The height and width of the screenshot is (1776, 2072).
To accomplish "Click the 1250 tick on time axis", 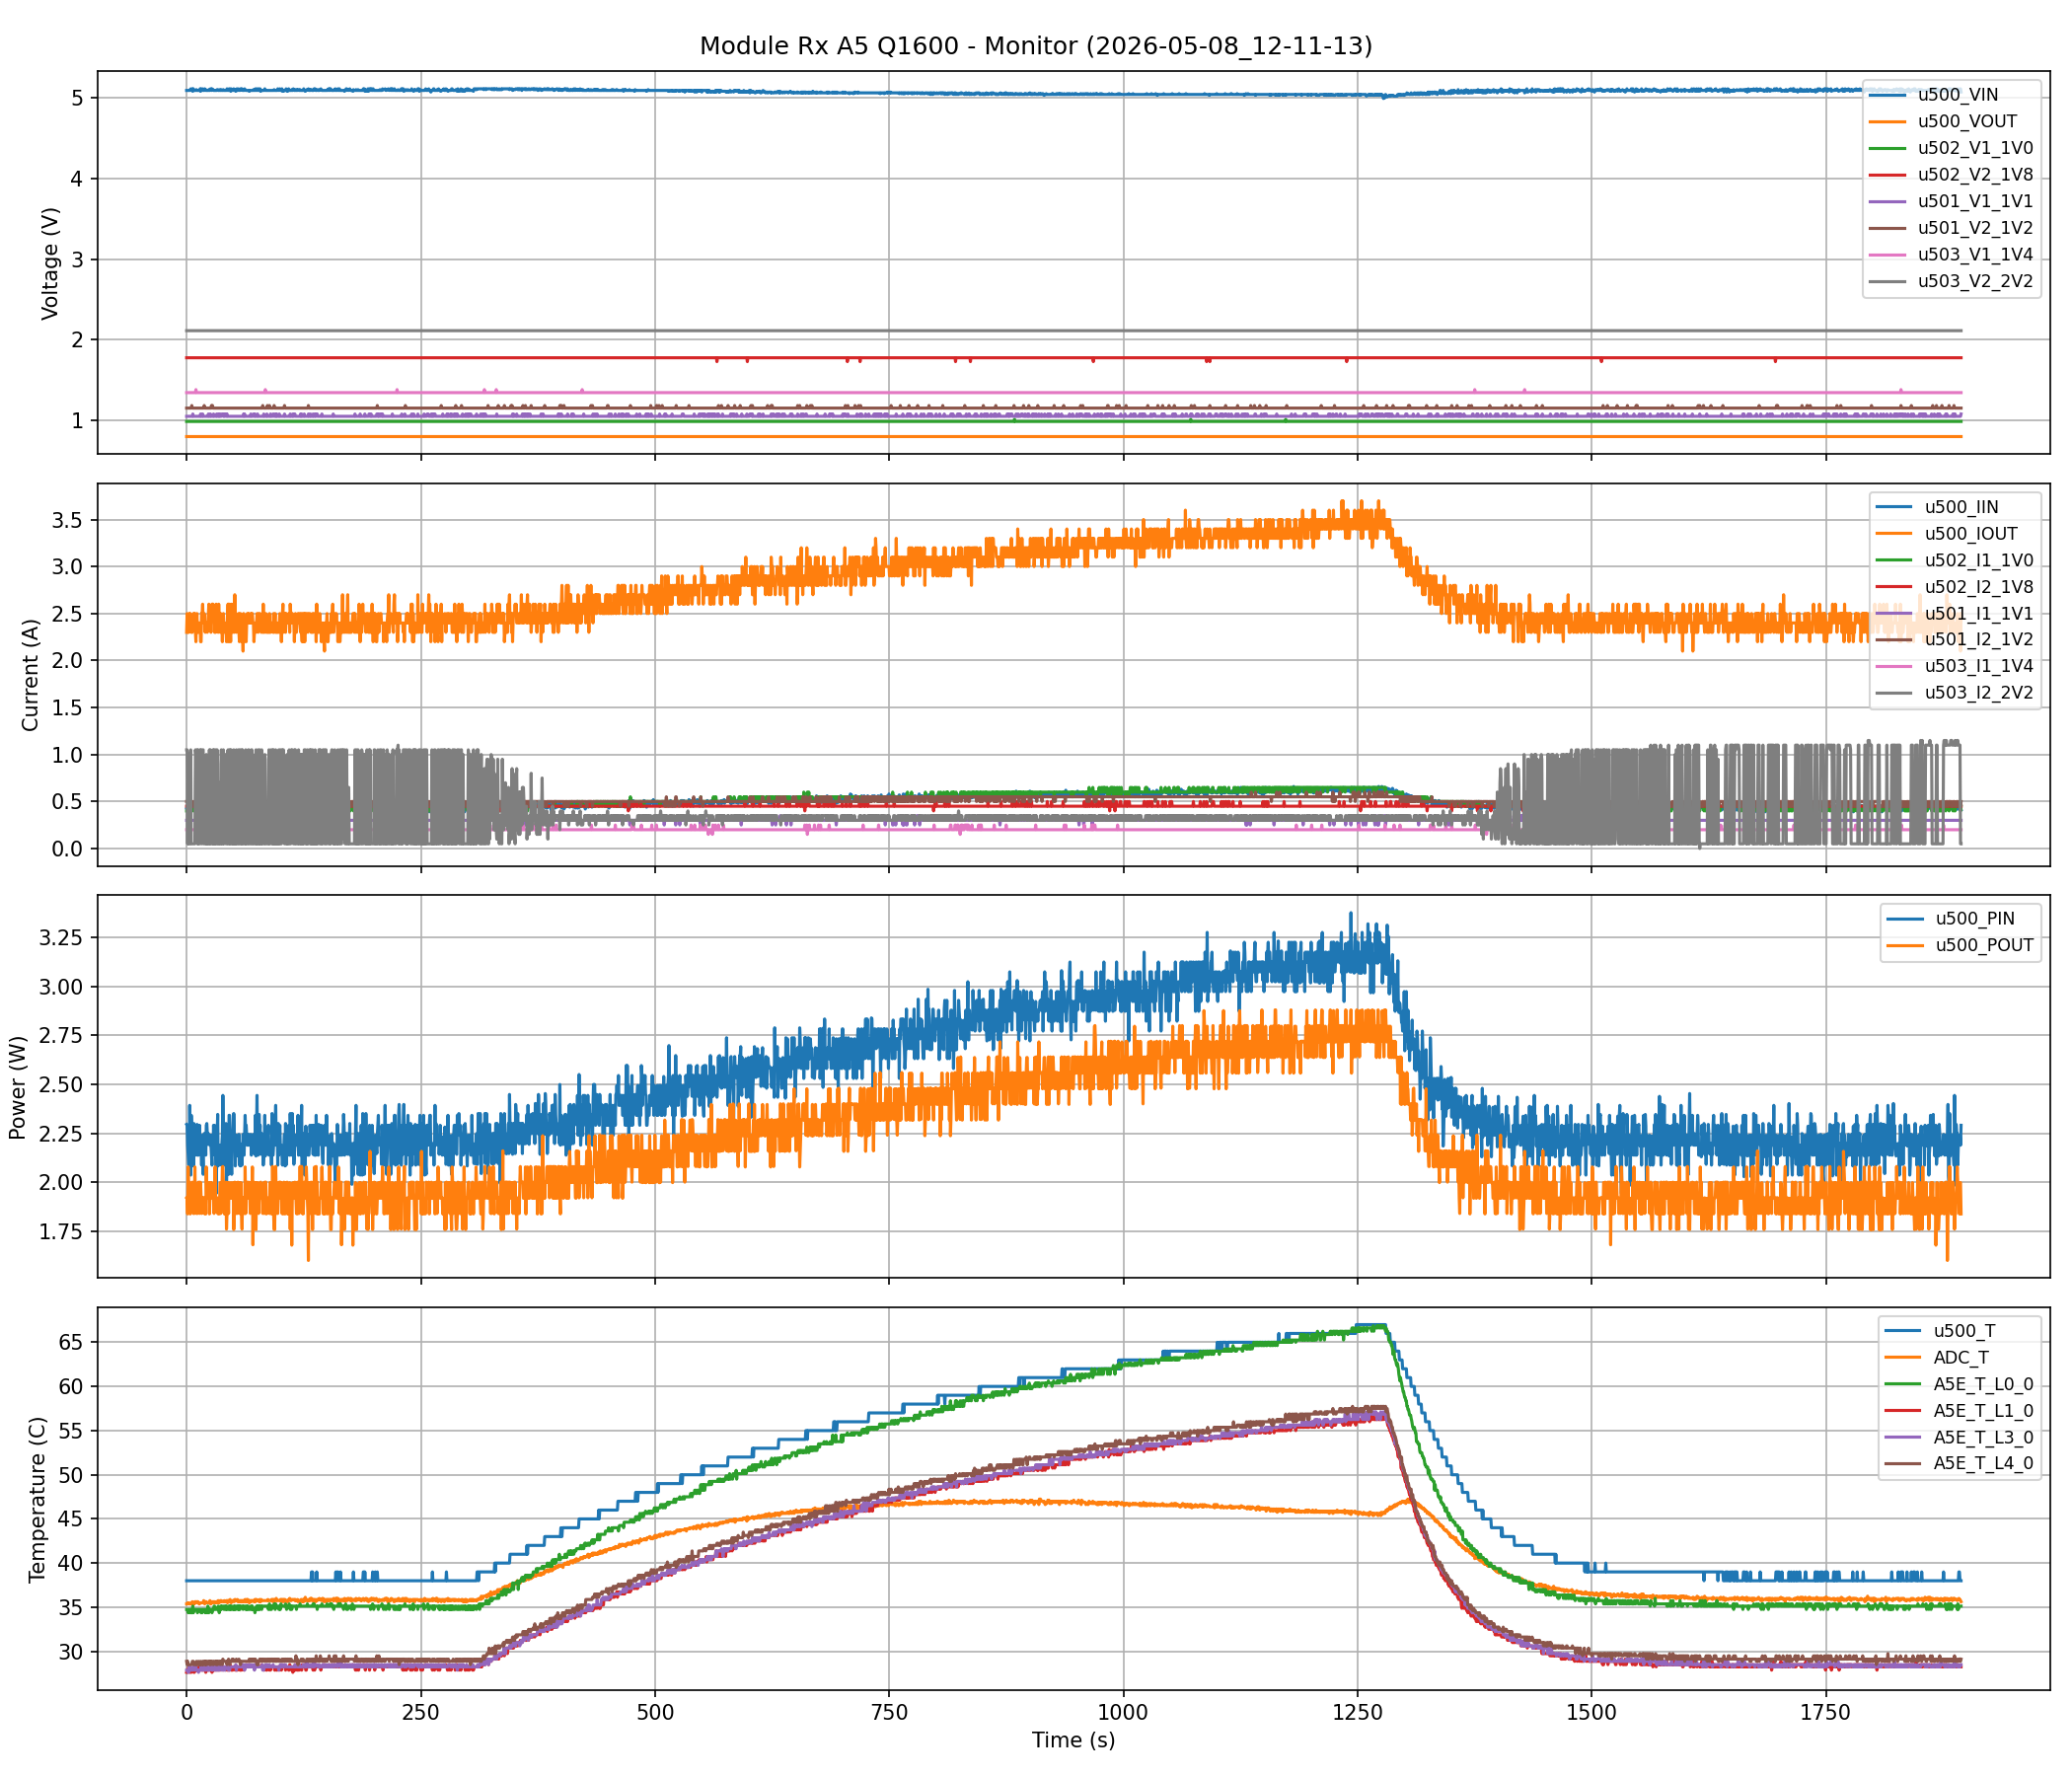I will (x=1357, y=1711).
